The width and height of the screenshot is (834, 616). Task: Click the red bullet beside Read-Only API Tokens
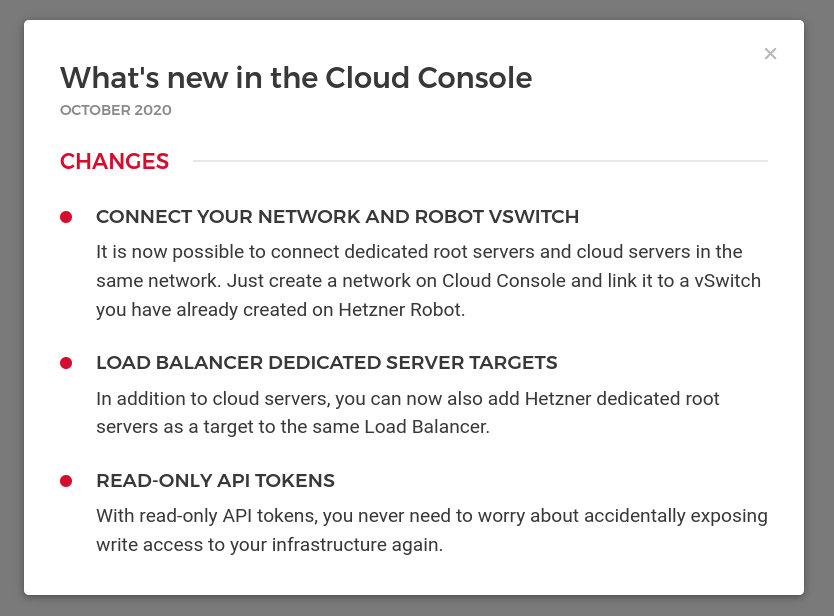click(66, 481)
